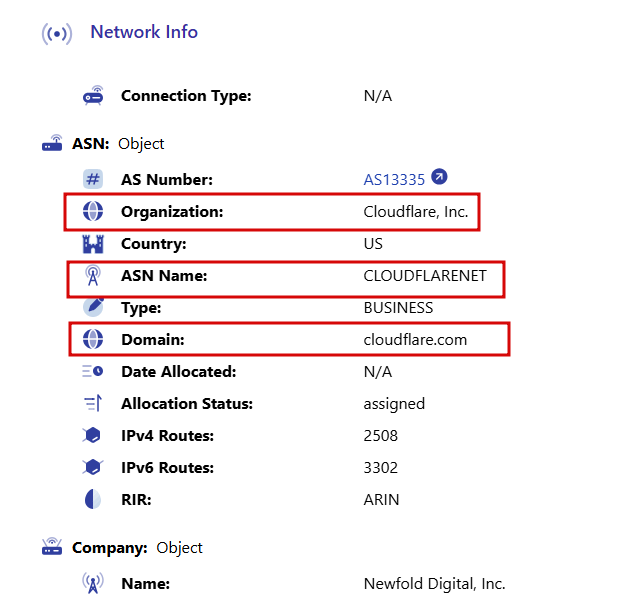Image resolution: width=618 pixels, height=596 pixels.
Task: Select the Cloudflare, Inc. organization value
Action: (x=416, y=212)
